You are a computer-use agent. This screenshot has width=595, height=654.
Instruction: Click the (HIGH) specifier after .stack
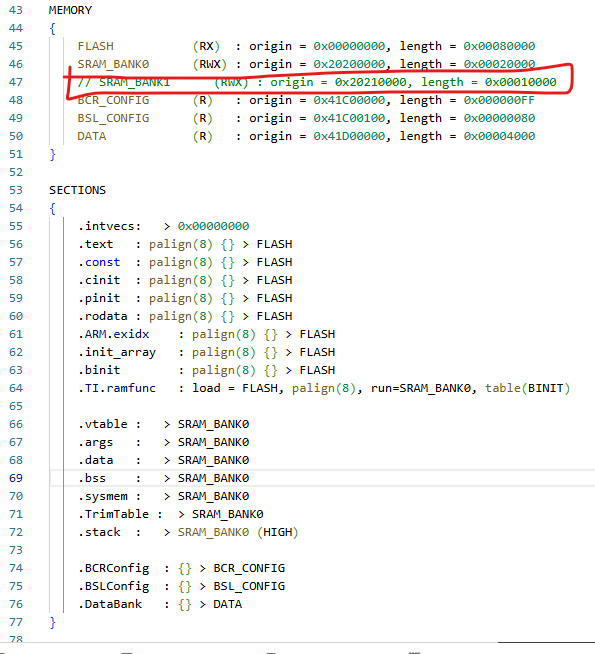click(x=277, y=532)
